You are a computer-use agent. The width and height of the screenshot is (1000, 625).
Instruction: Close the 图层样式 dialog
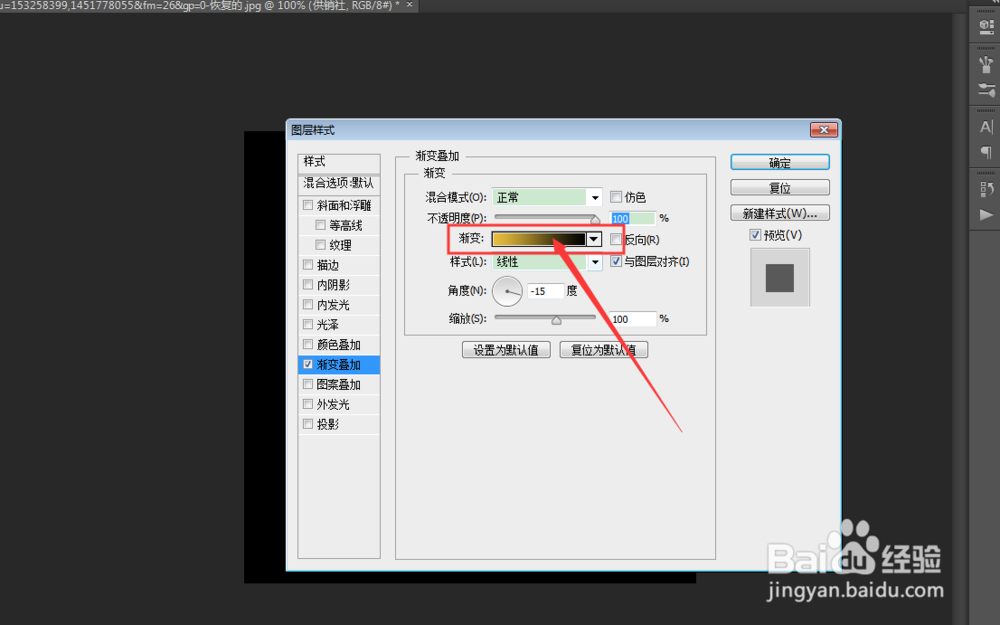(823, 129)
